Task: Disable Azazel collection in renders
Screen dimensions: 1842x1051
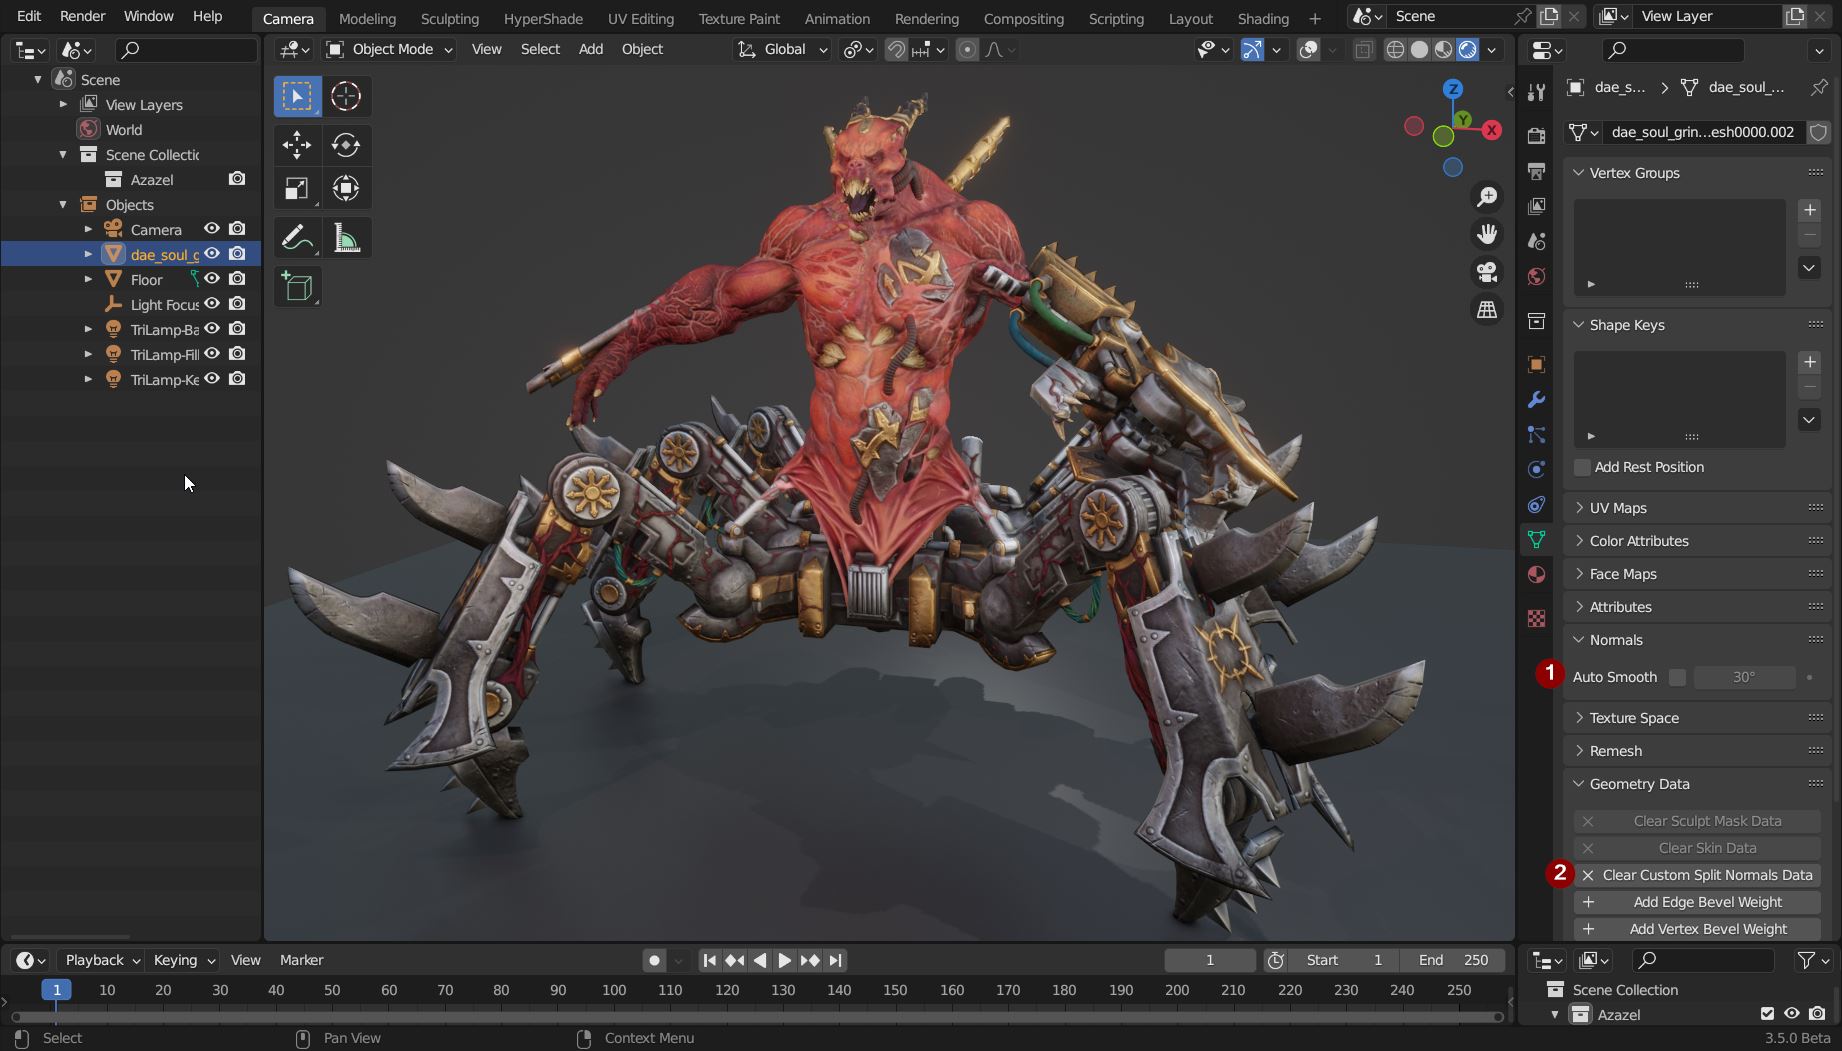Action: pos(237,179)
